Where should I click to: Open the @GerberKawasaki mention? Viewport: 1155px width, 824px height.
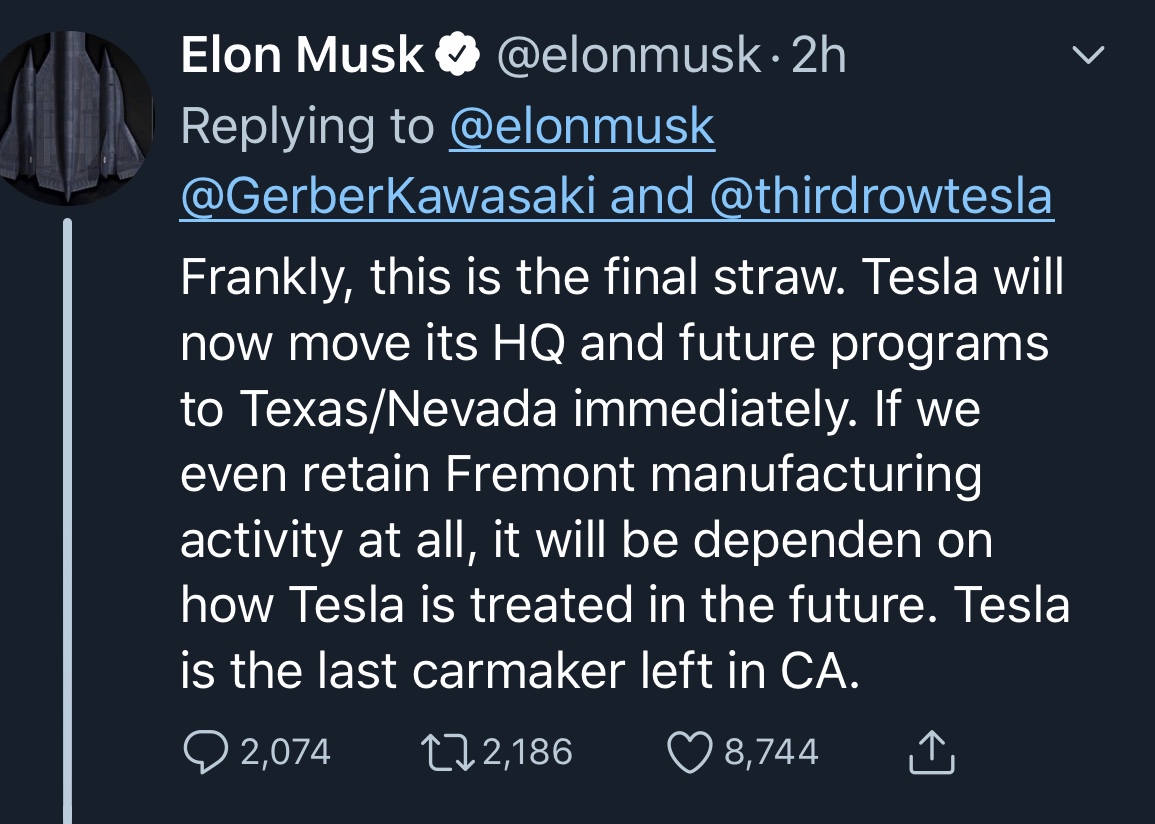(387, 196)
